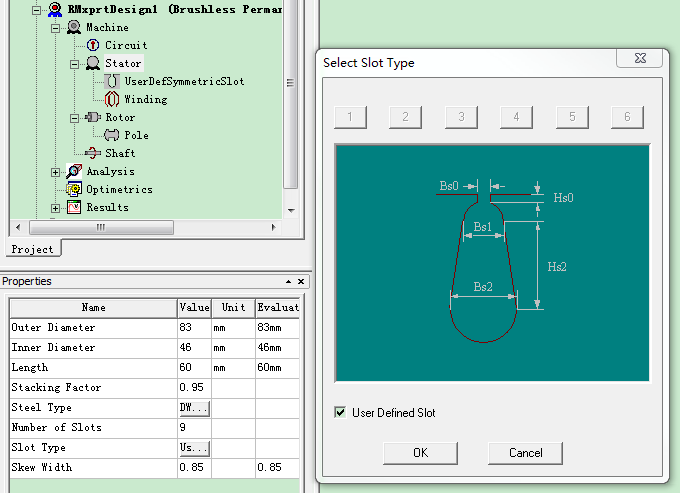Open the Slot Type Us... button
The image size is (680, 493).
click(194, 447)
